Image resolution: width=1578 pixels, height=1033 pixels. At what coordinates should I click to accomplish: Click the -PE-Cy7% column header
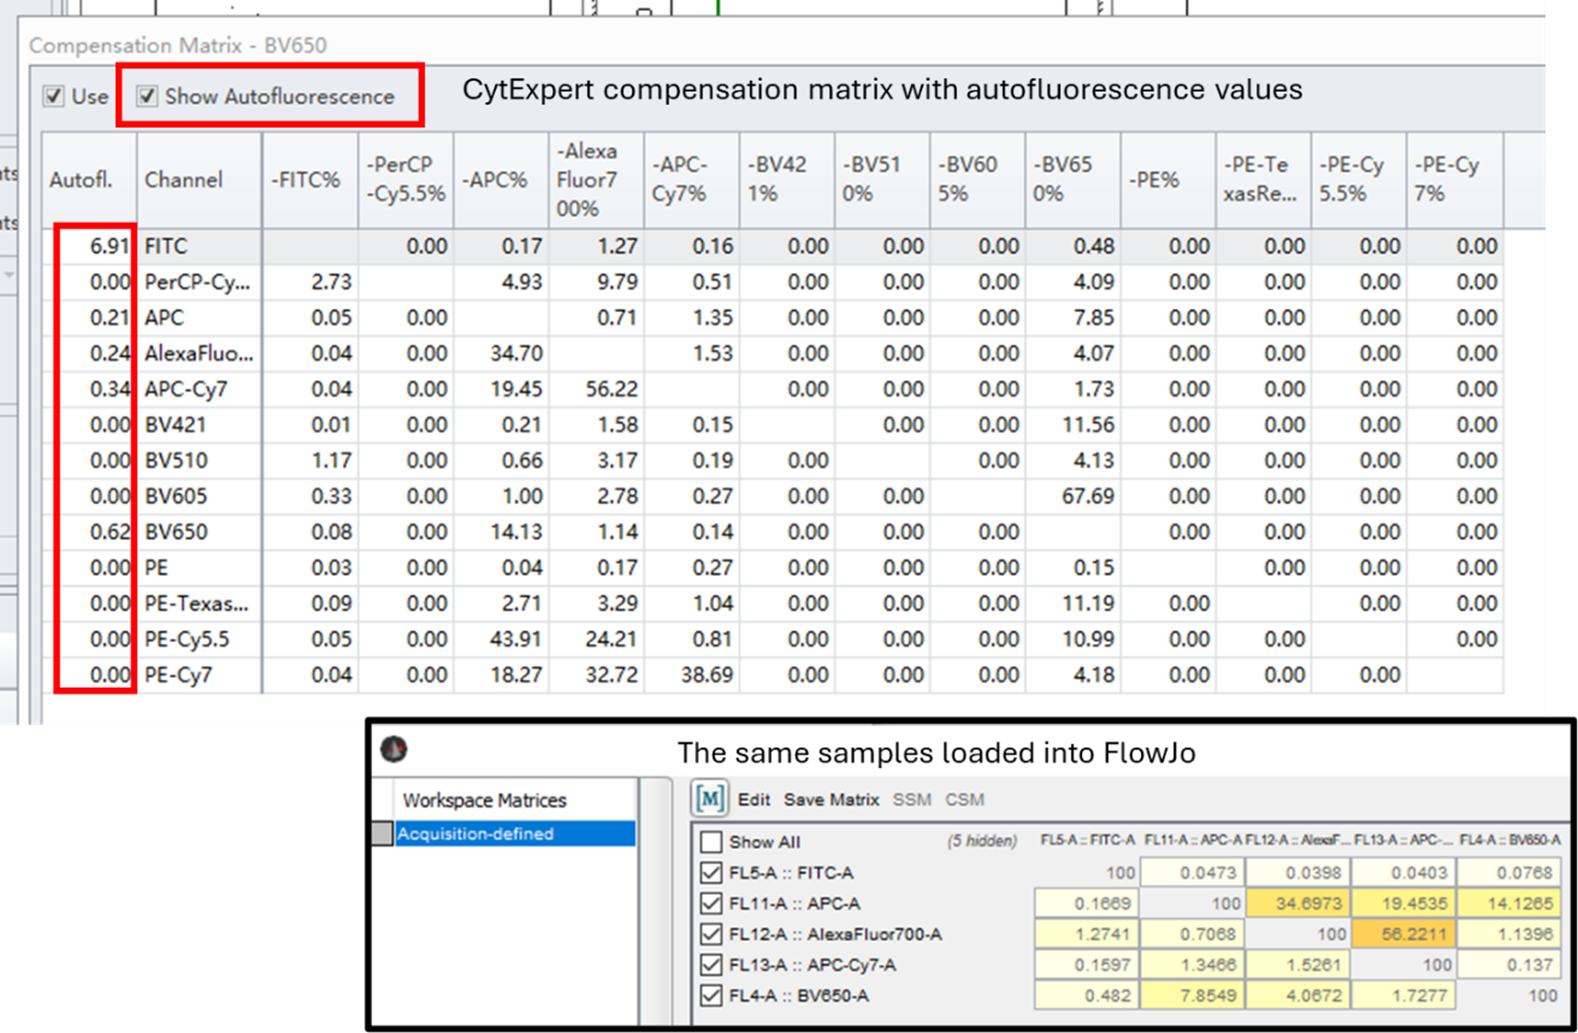[1454, 180]
